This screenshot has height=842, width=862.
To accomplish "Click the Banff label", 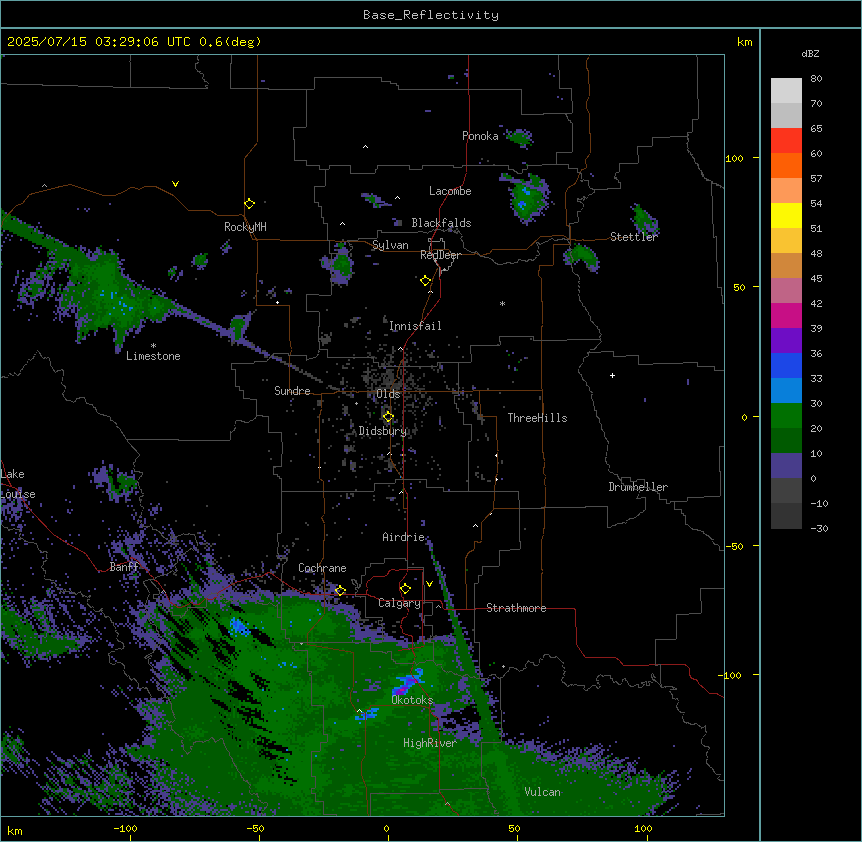I will (124, 567).
